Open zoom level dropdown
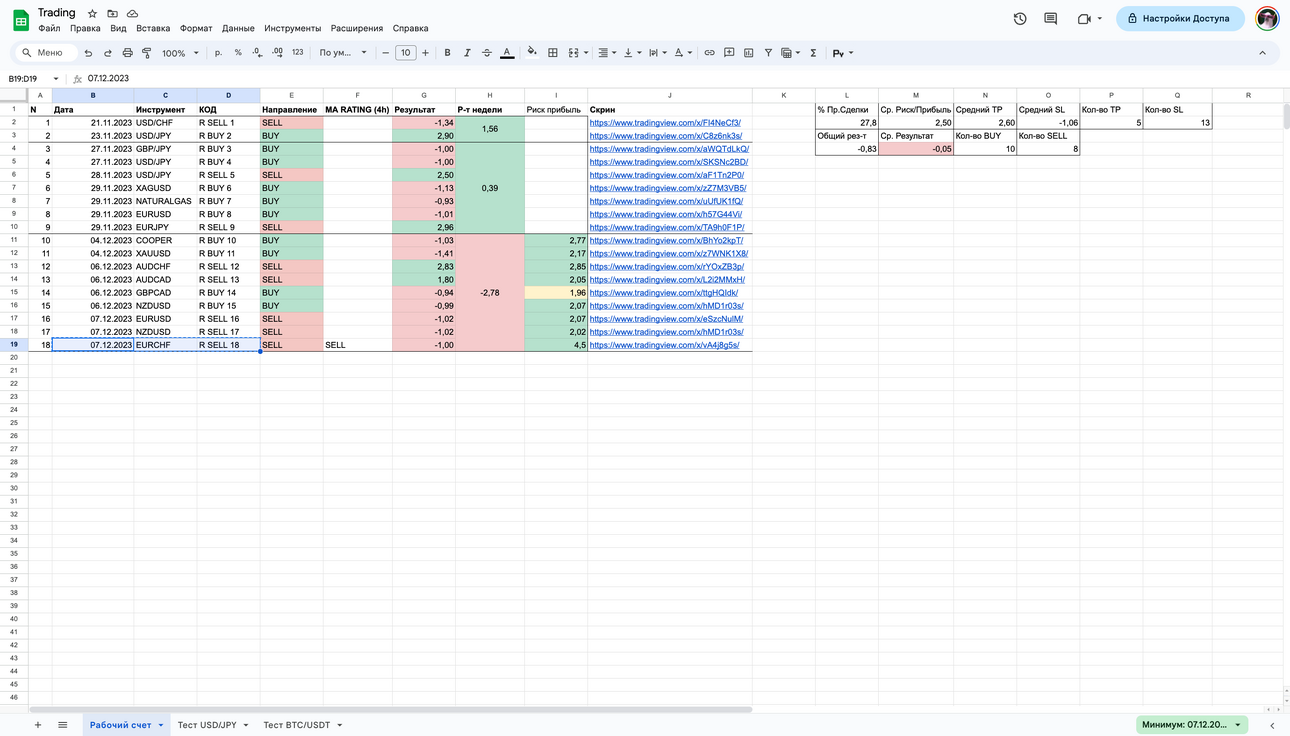Viewport: 1290px width, 736px height. [181, 53]
